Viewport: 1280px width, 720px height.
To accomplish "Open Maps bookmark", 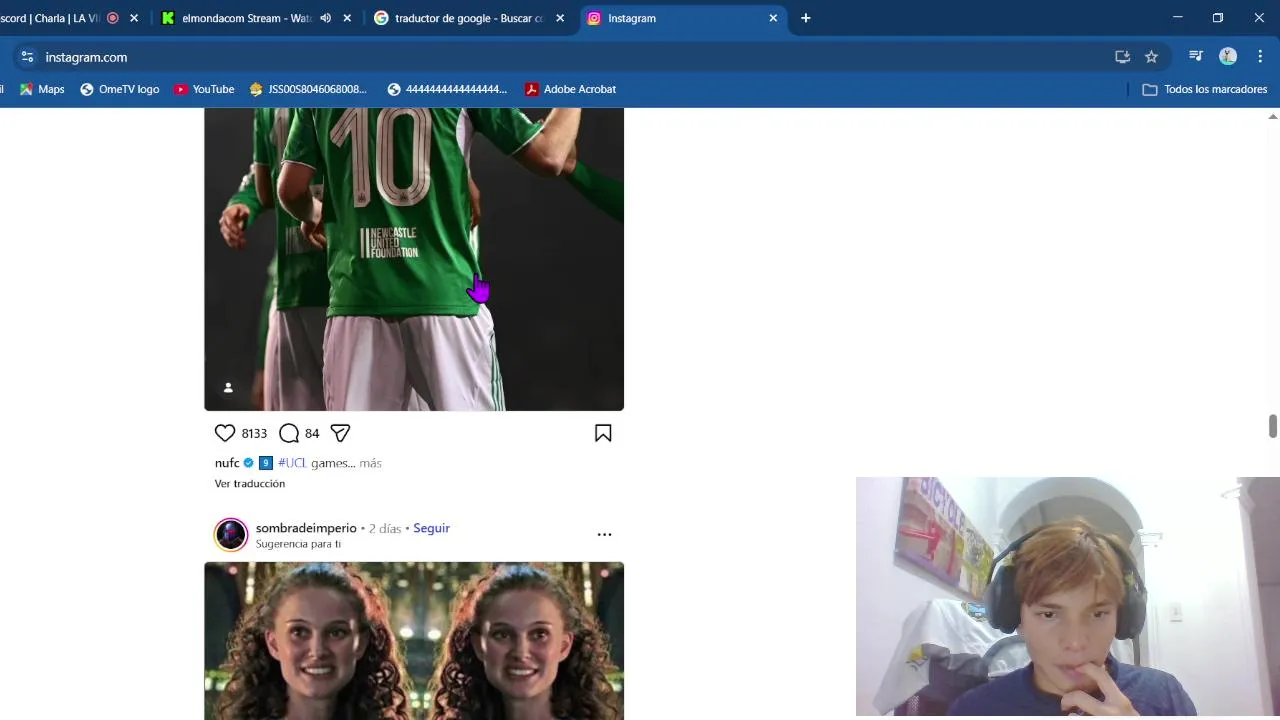I will click(42, 89).
